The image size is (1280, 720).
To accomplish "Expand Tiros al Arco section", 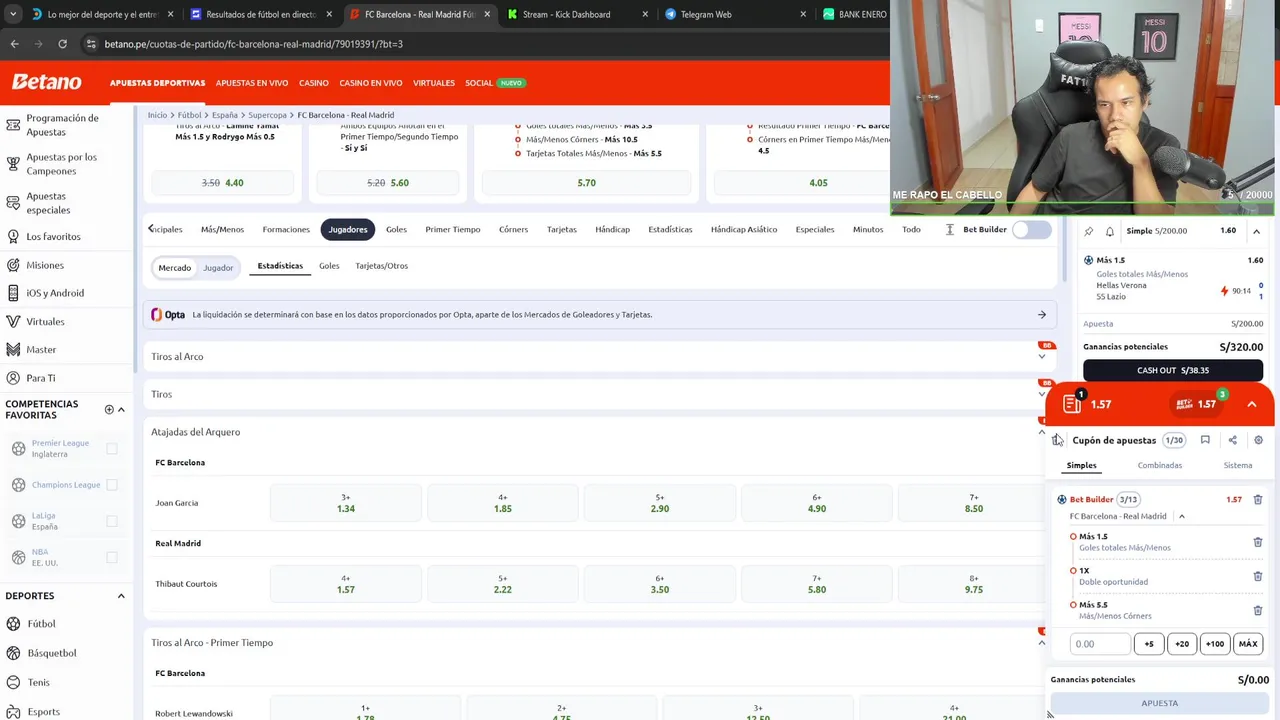I will point(1041,357).
